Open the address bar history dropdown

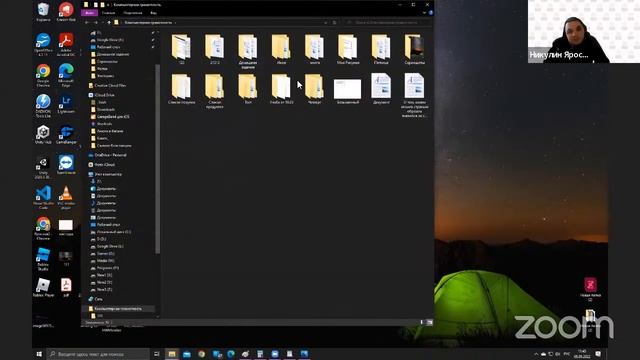pos(326,22)
